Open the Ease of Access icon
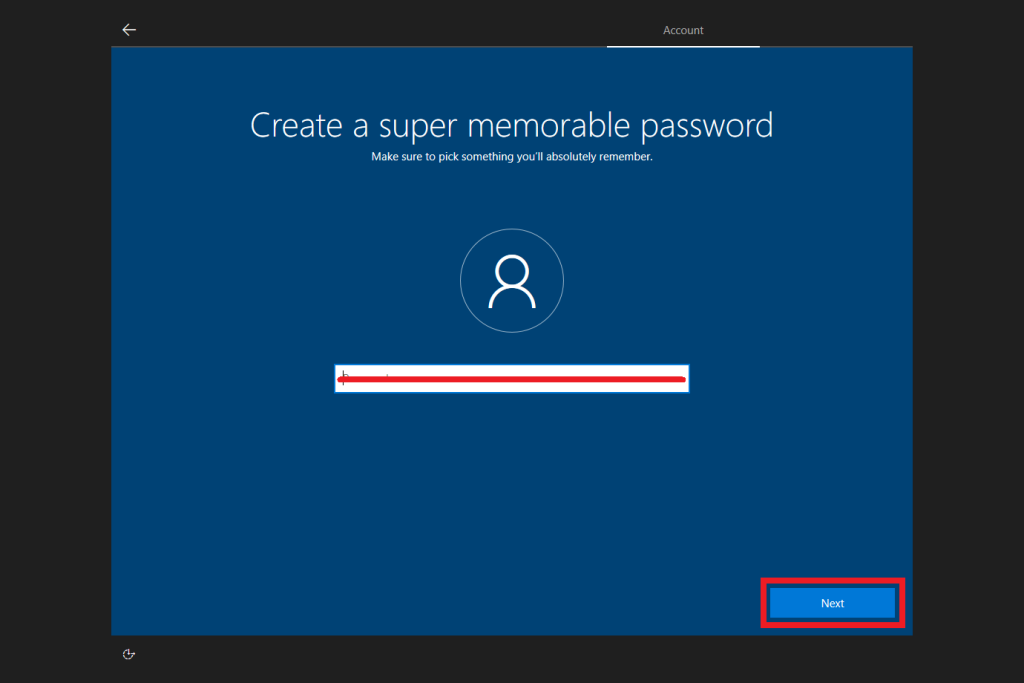1024x683 pixels. click(x=128, y=654)
